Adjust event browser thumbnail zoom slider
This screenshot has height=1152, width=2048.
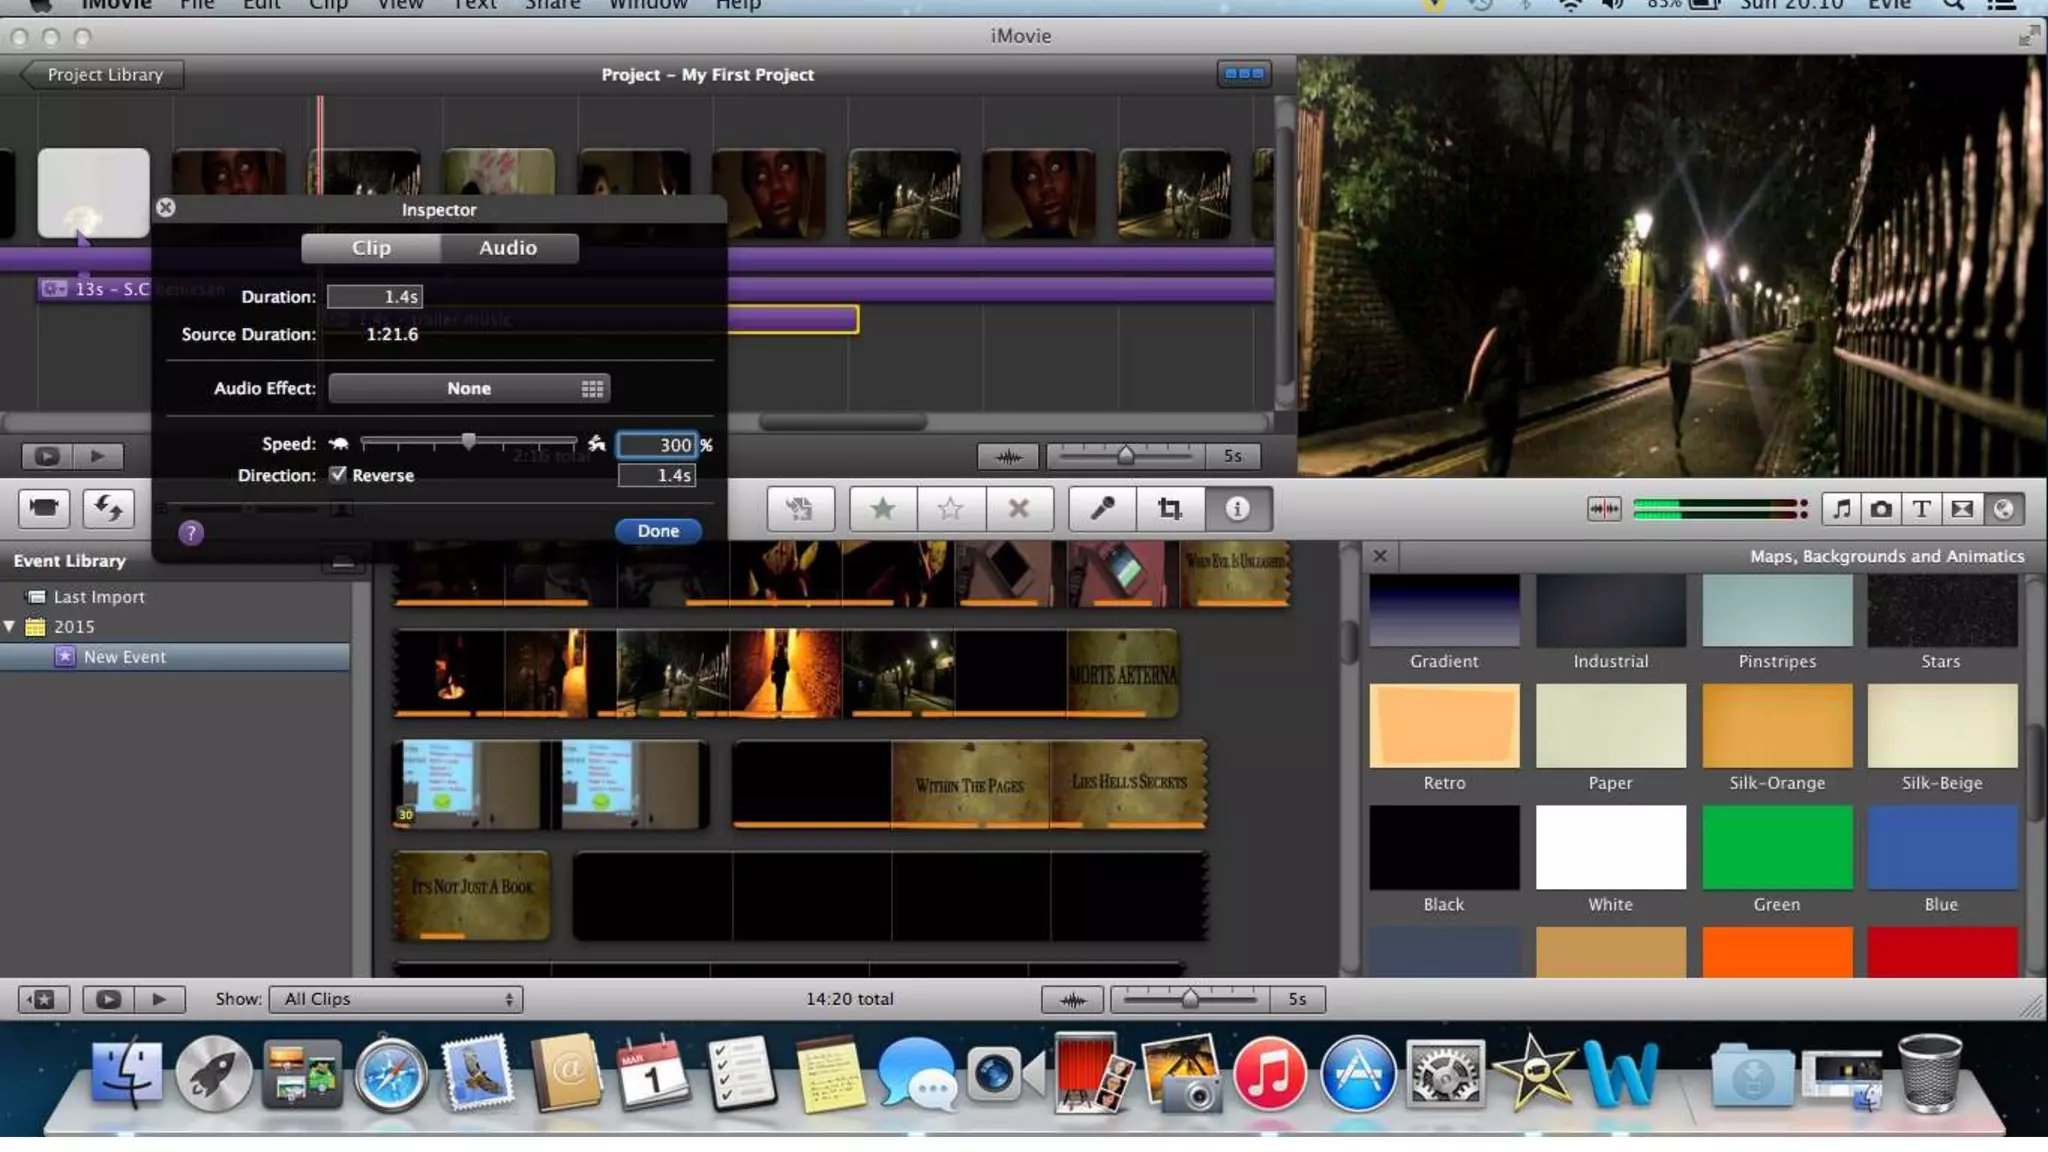1190,999
